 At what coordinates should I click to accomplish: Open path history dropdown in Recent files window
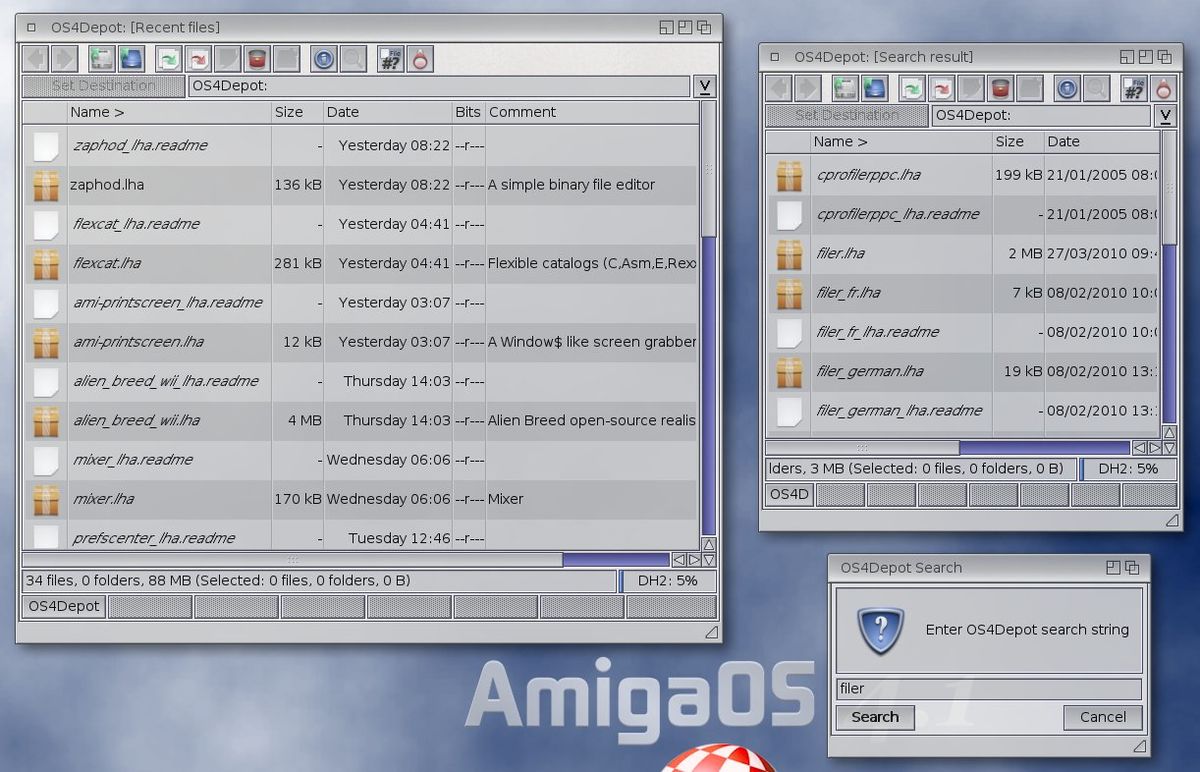click(705, 86)
